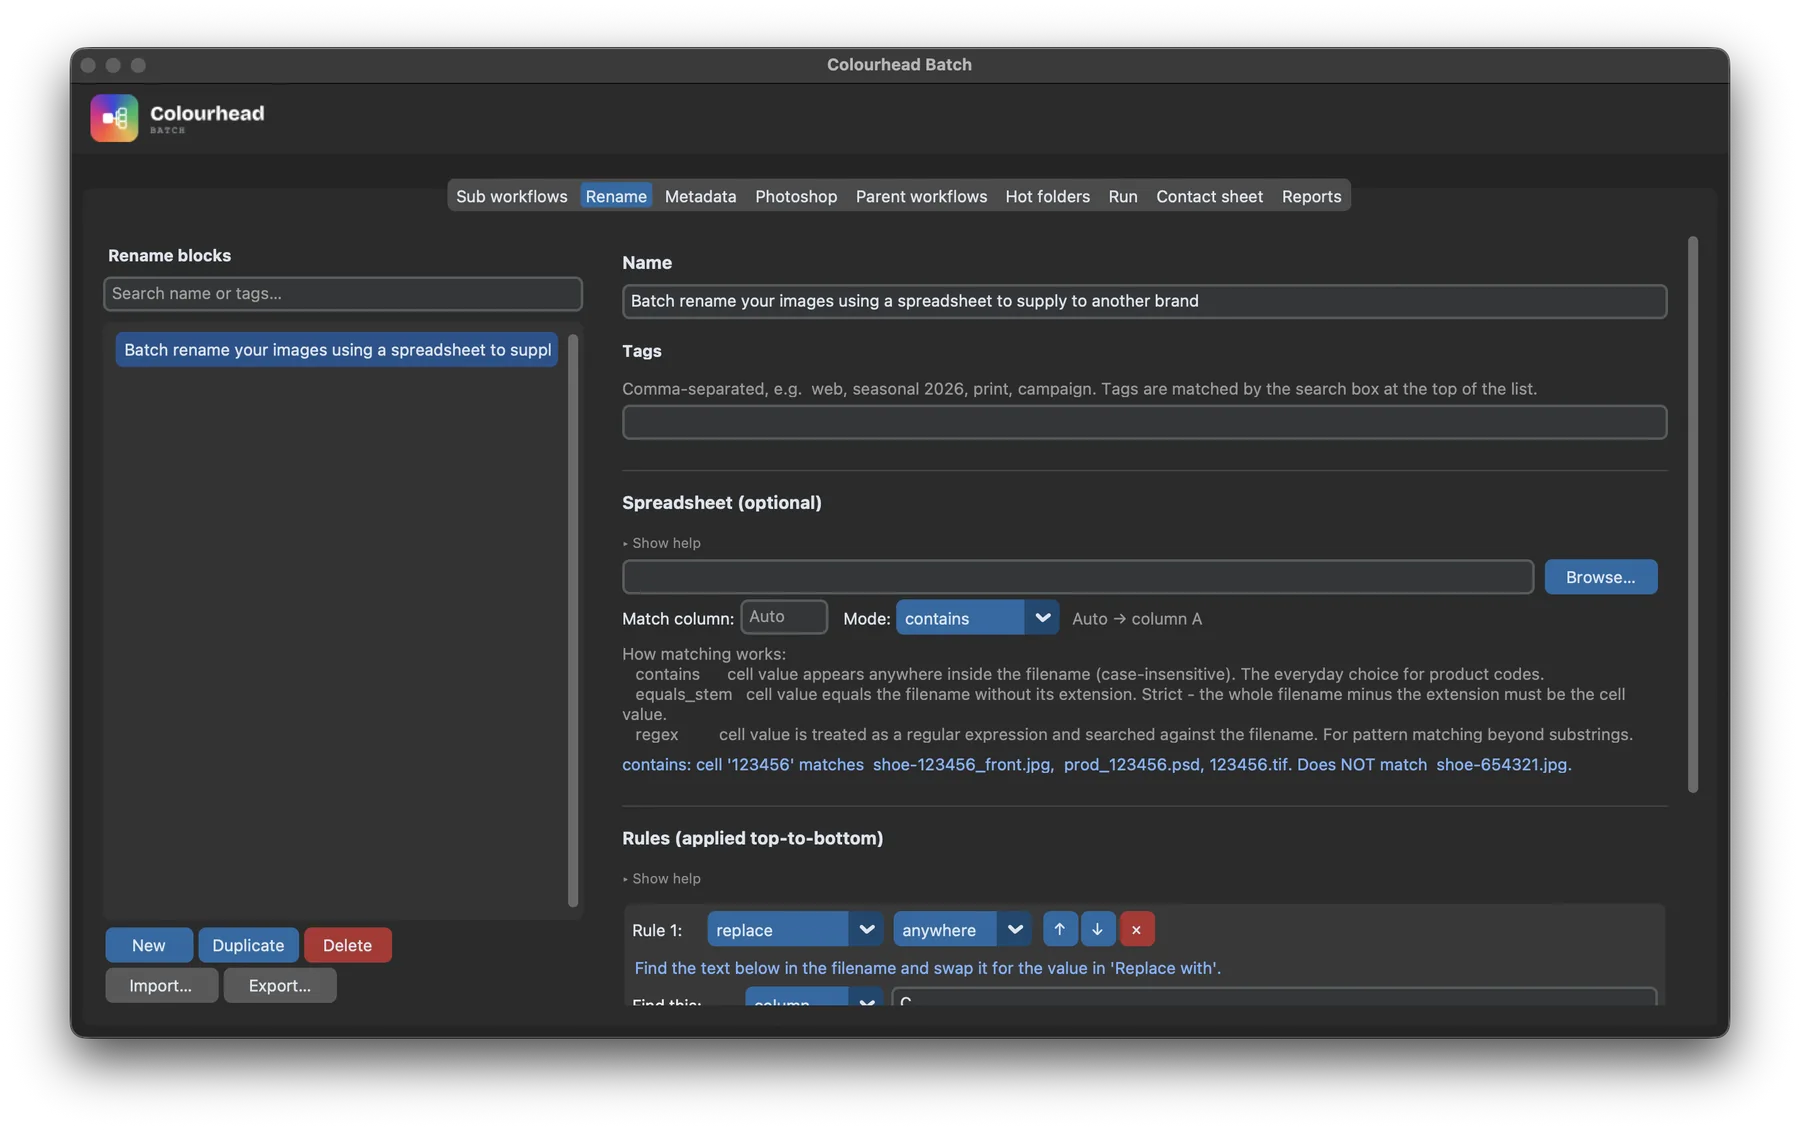Open the Run tab
This screenshot has height=1131, width=1800.
pyautogui.click(x=1122, y=196)
